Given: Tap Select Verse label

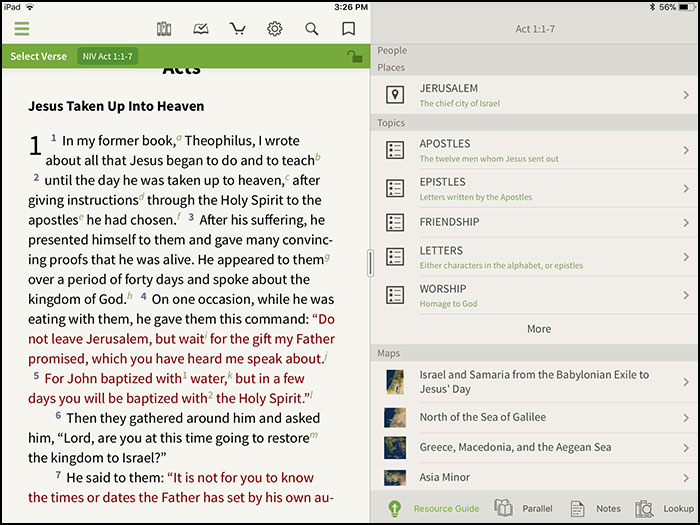Looking at the screenshot, I should pyautogui.click(x=38, y=56).
